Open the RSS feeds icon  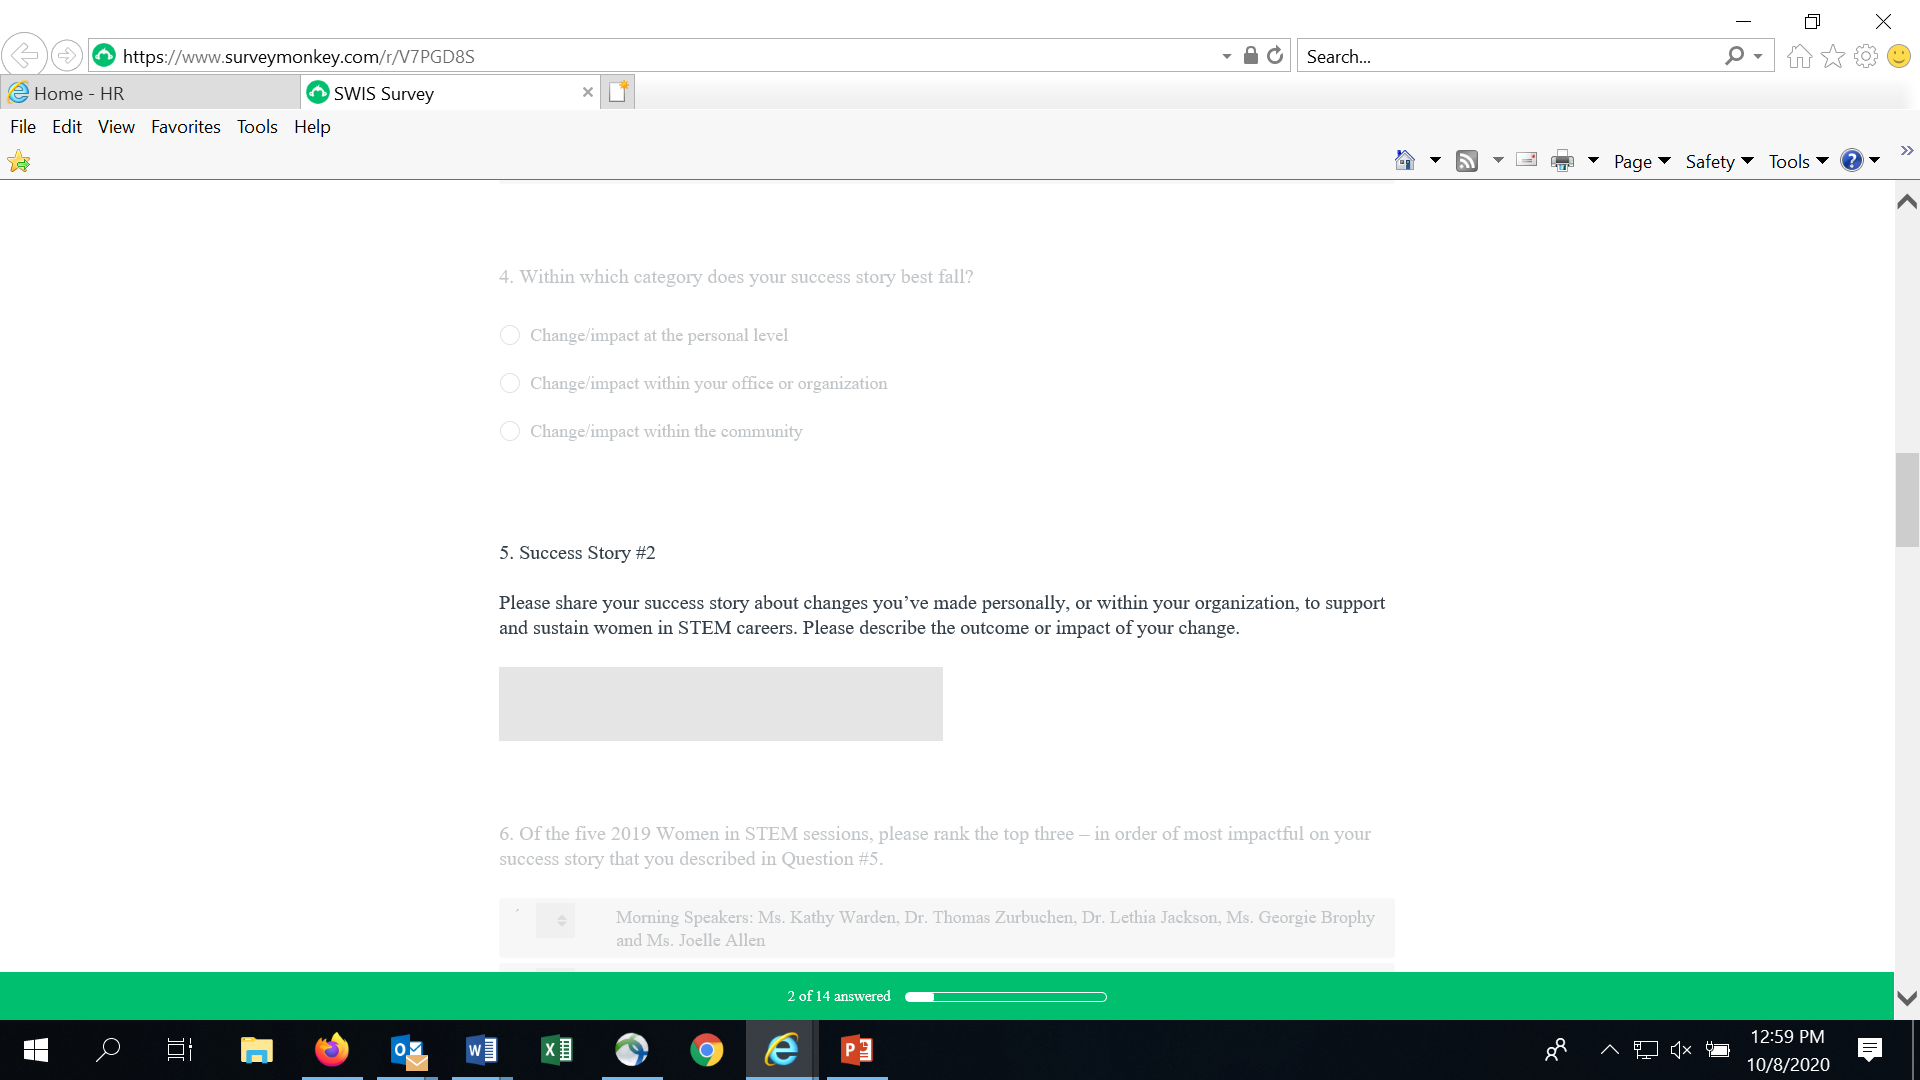[x=1467, y=161]
